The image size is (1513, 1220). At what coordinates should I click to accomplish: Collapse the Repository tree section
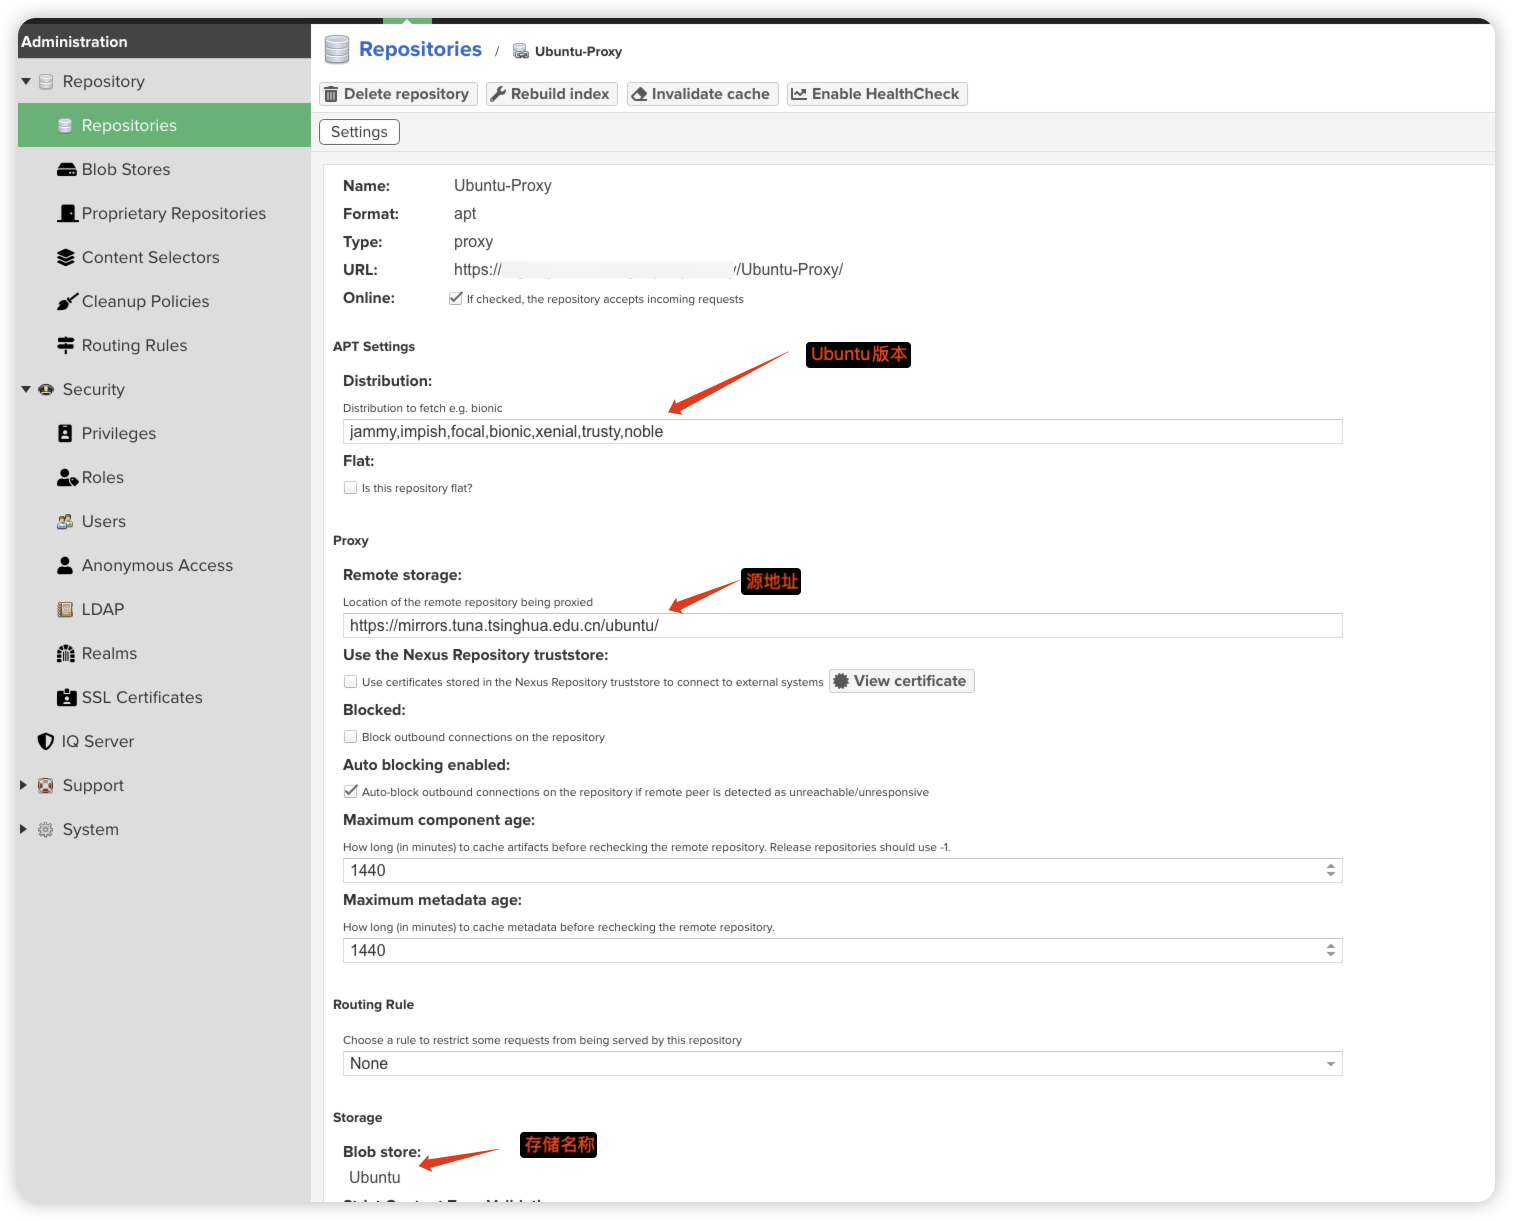[26, 82]
